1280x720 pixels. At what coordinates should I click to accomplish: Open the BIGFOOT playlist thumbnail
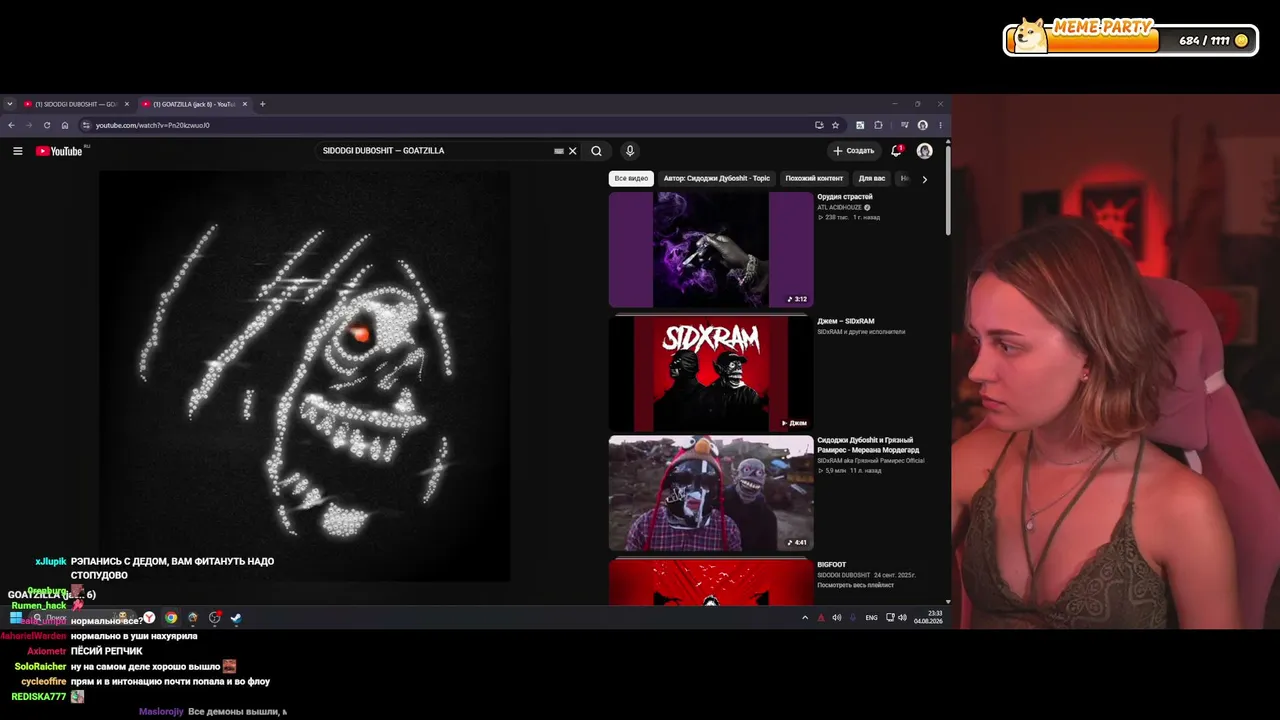[711, 582]
